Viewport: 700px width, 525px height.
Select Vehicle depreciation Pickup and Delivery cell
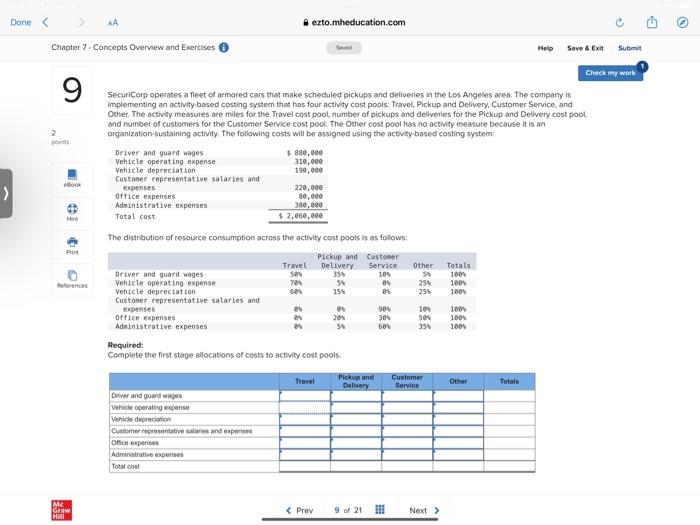[356, 419]
